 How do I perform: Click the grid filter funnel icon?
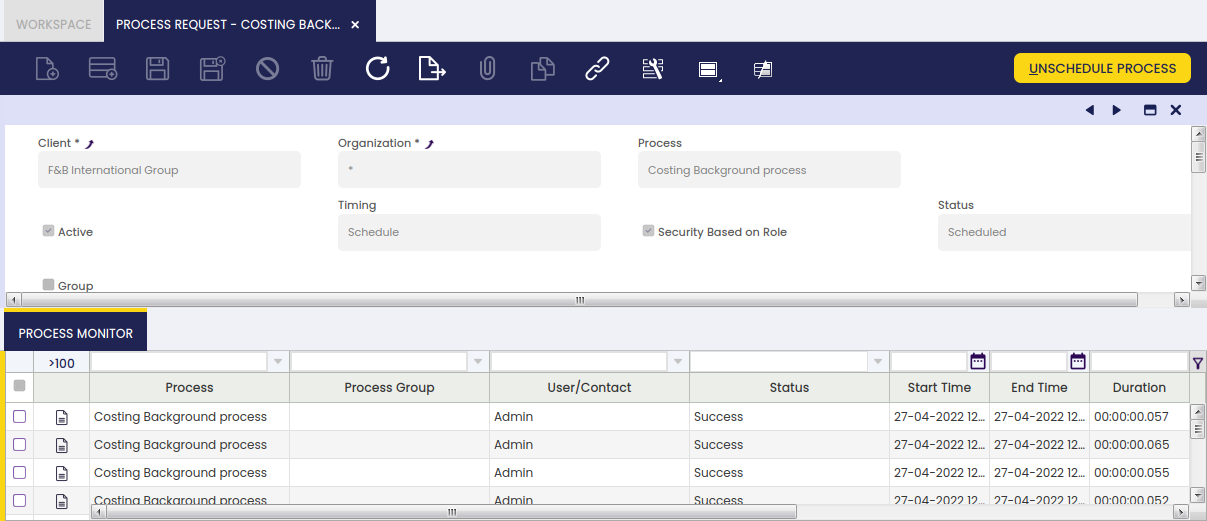[1198, 362]
